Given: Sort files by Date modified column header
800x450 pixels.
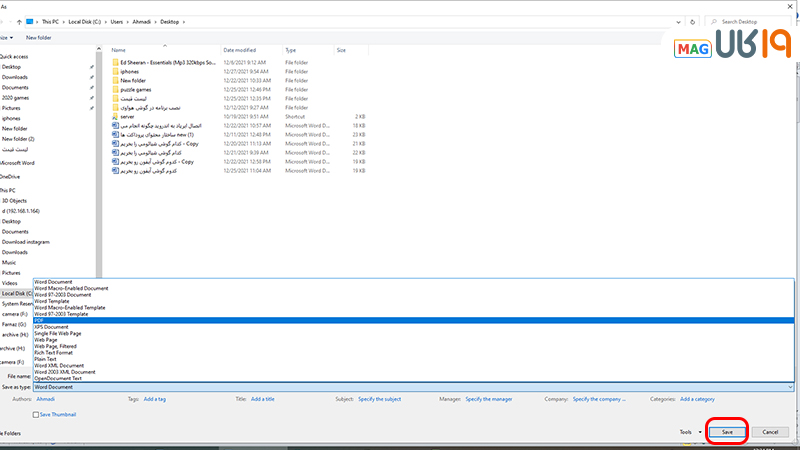Looking at the screenshot, I should pos(242,49).
